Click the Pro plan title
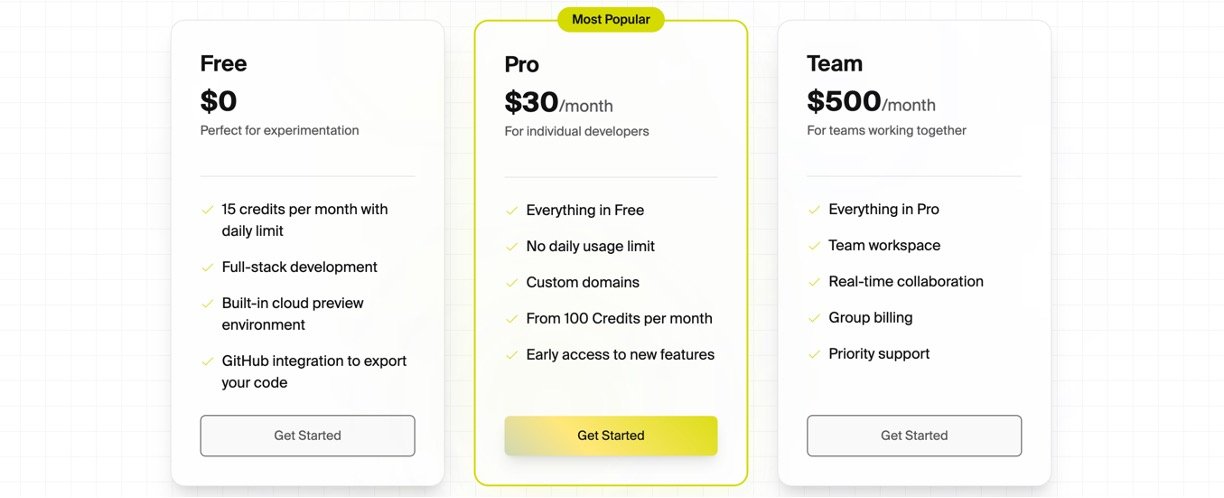The image size is (1224, 498). tap(522, 65)
